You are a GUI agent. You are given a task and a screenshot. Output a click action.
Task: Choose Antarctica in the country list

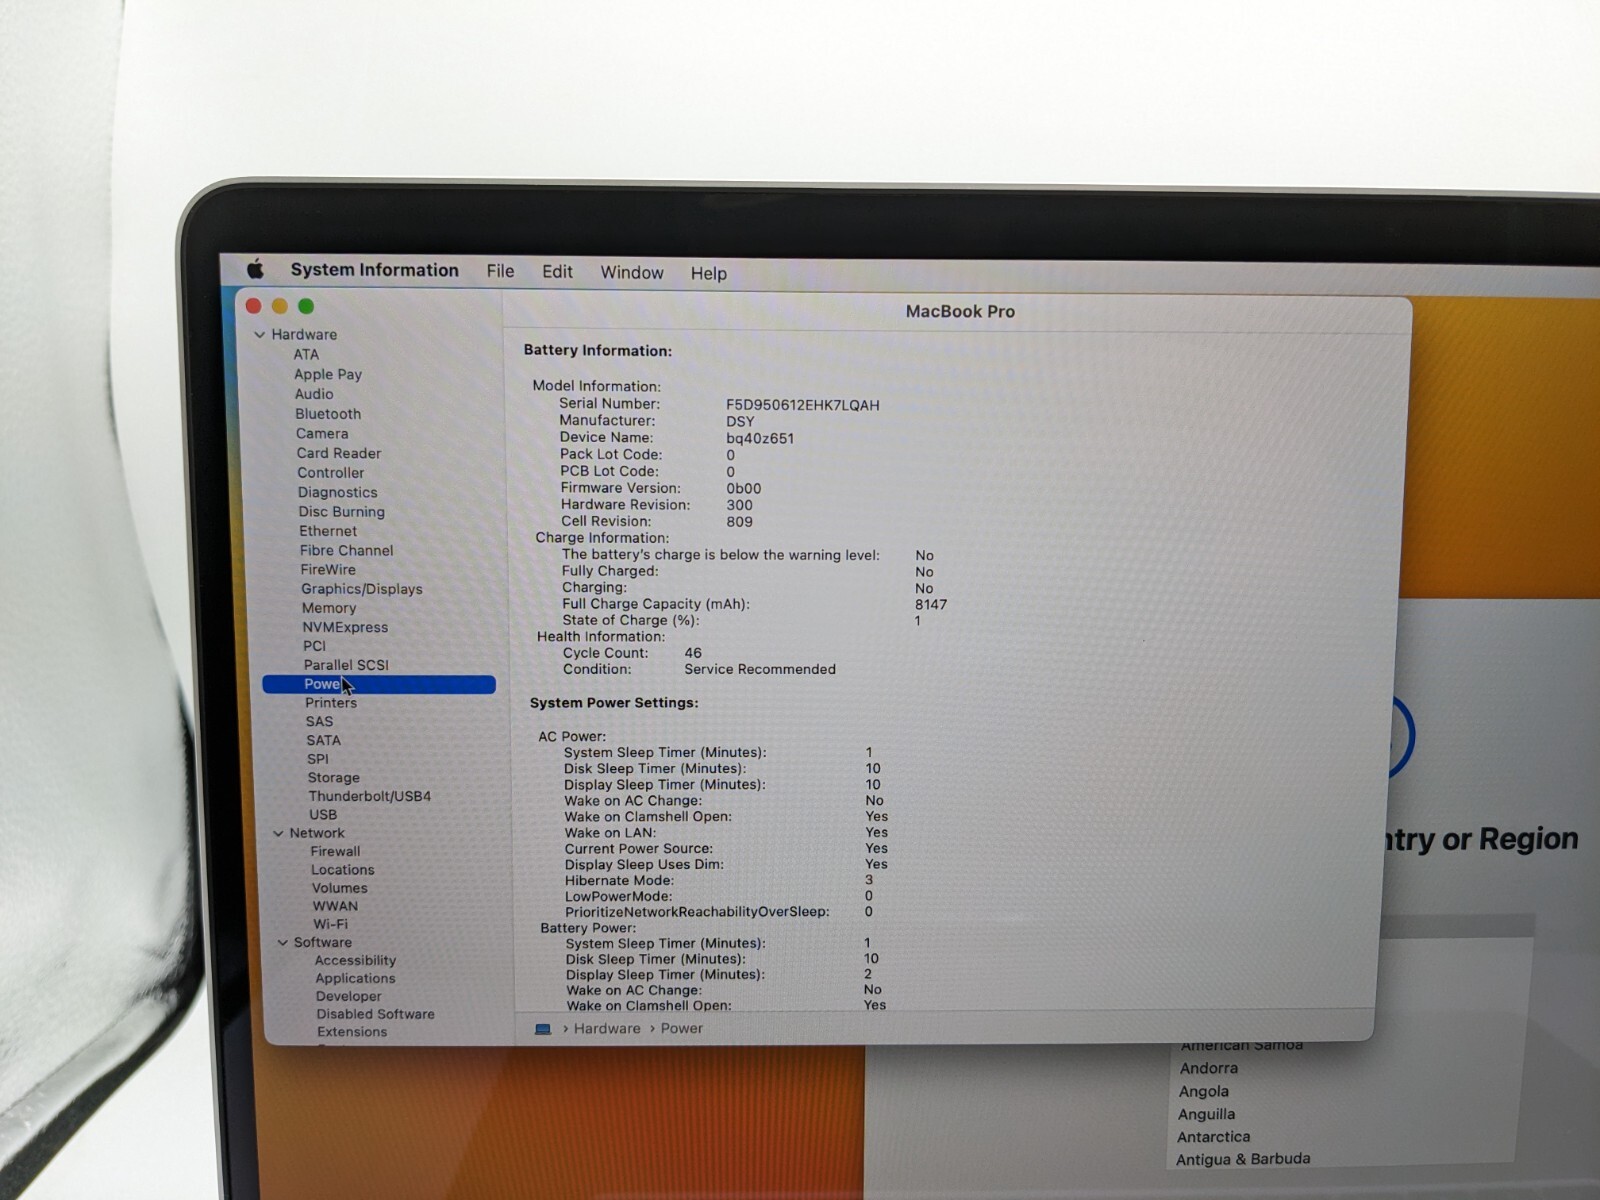[x=1214, y=1137]
